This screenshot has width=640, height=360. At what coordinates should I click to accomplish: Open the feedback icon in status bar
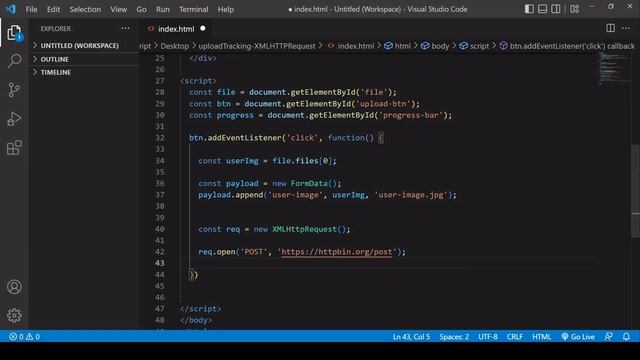(609, 337)
